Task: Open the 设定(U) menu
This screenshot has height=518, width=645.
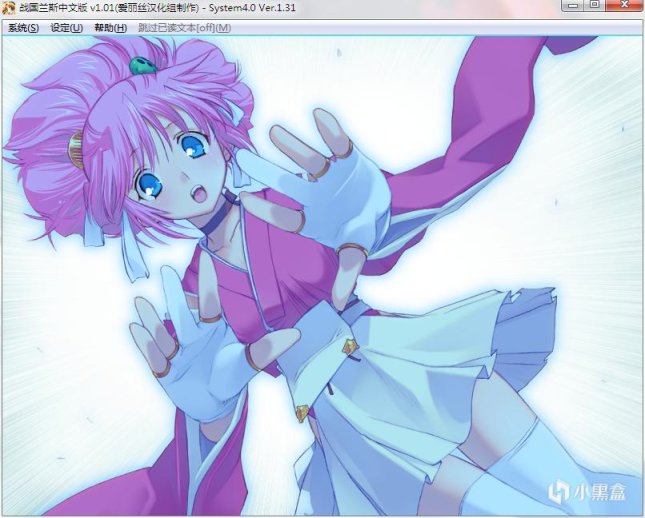Action: (x=67, y=28)
